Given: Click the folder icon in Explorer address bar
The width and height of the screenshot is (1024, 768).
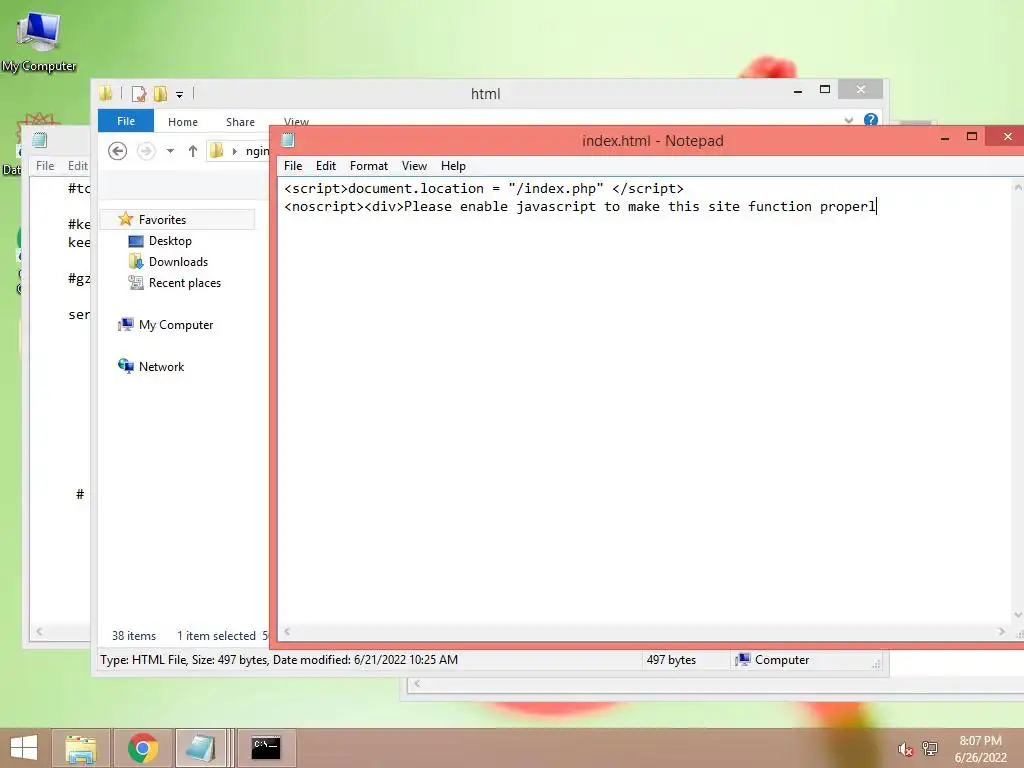Looking at the screenshot, I should click(x=217, y=151).
